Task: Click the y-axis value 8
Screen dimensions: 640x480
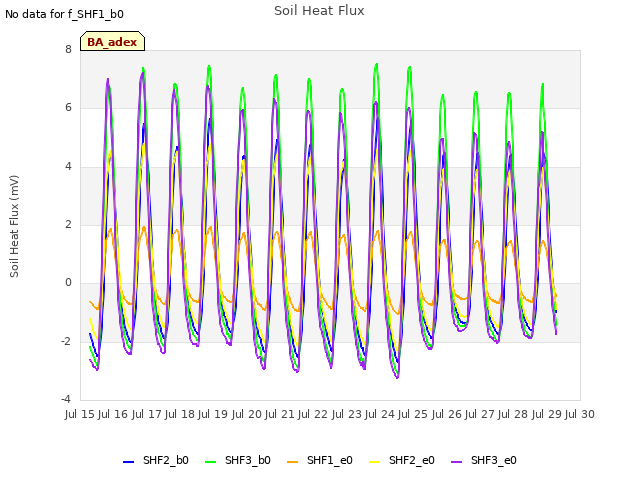Action: [x=68, y=50]
